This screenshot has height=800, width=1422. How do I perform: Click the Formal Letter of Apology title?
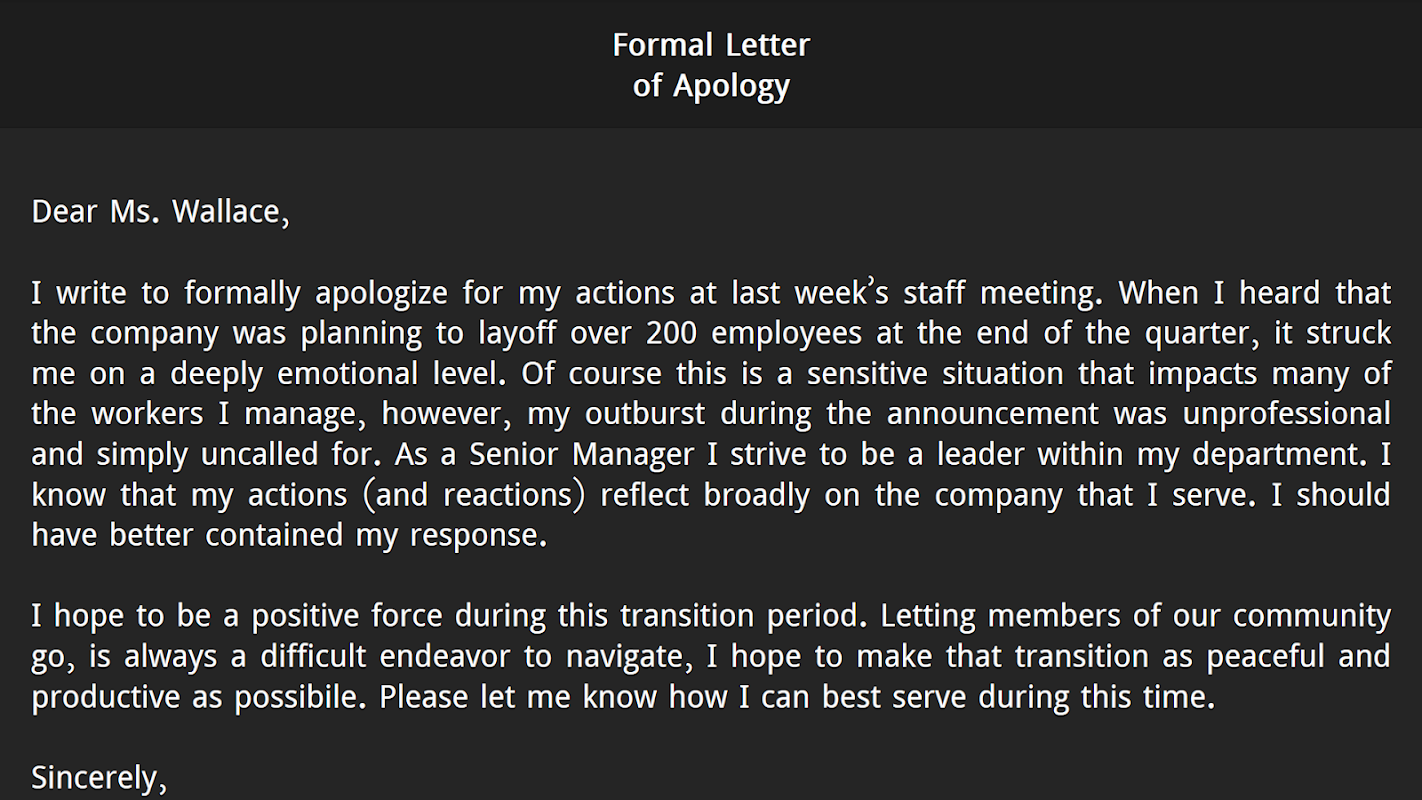[x=711, y=65]
